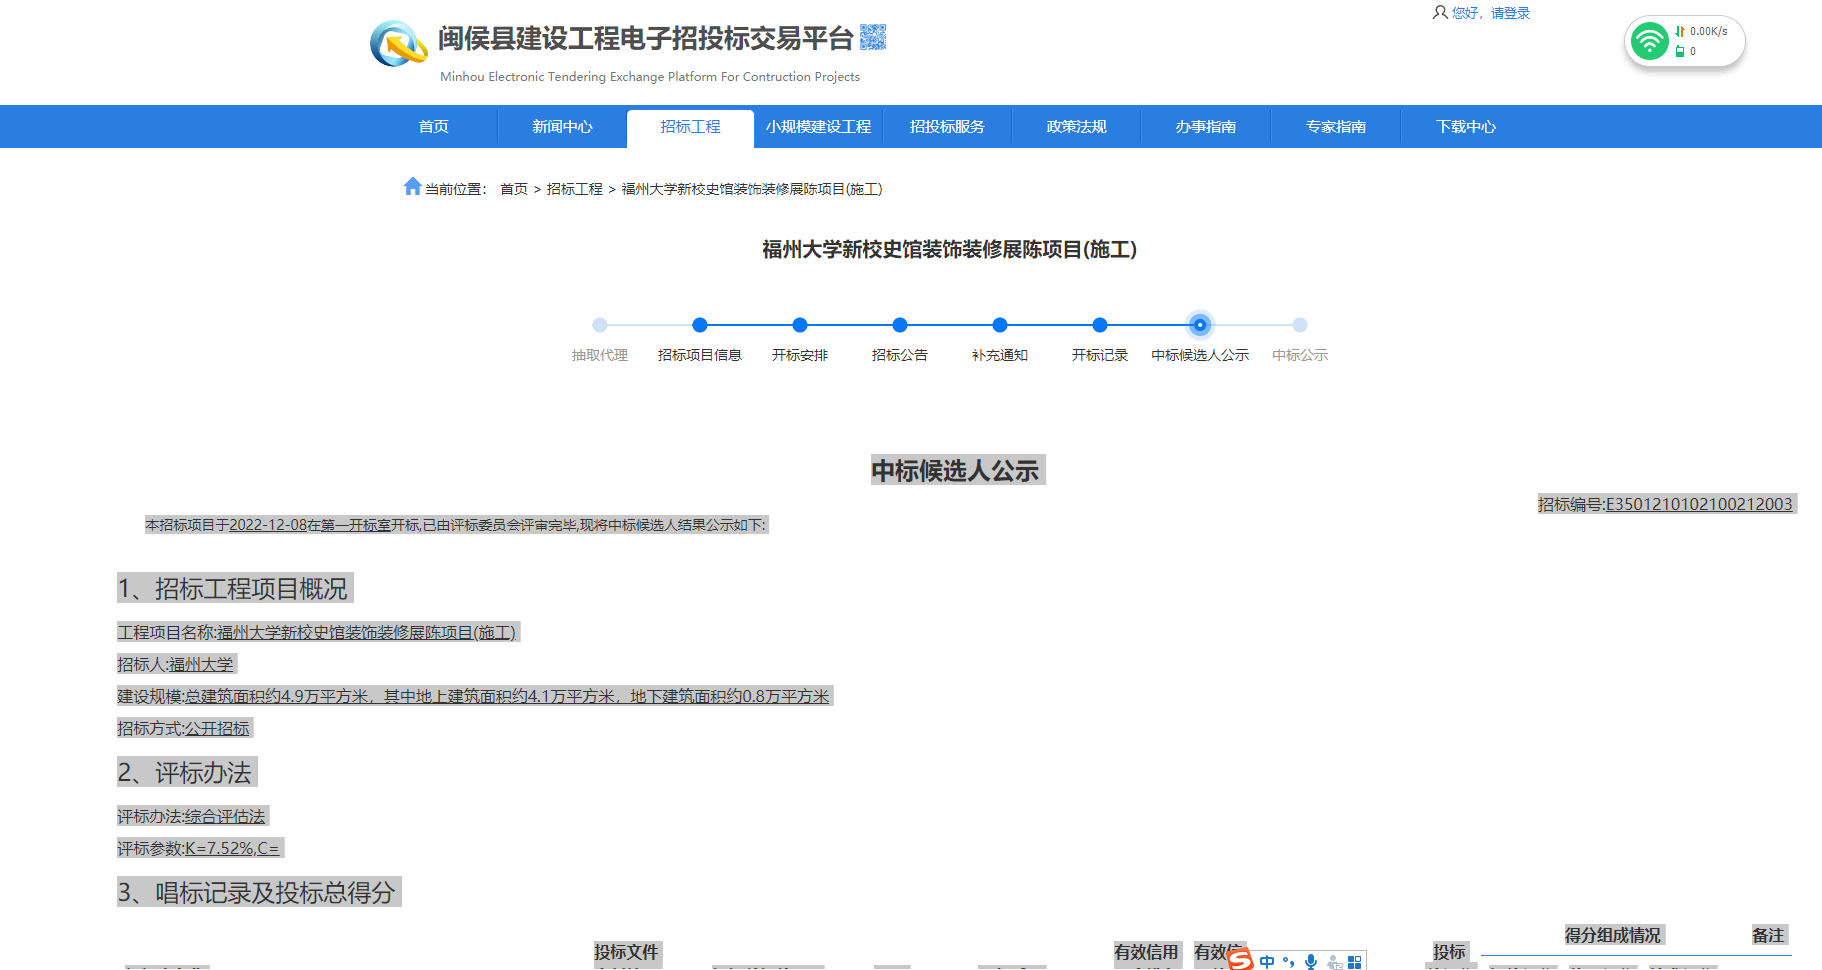Click the Minhou platform globe logo

(398, 44)
